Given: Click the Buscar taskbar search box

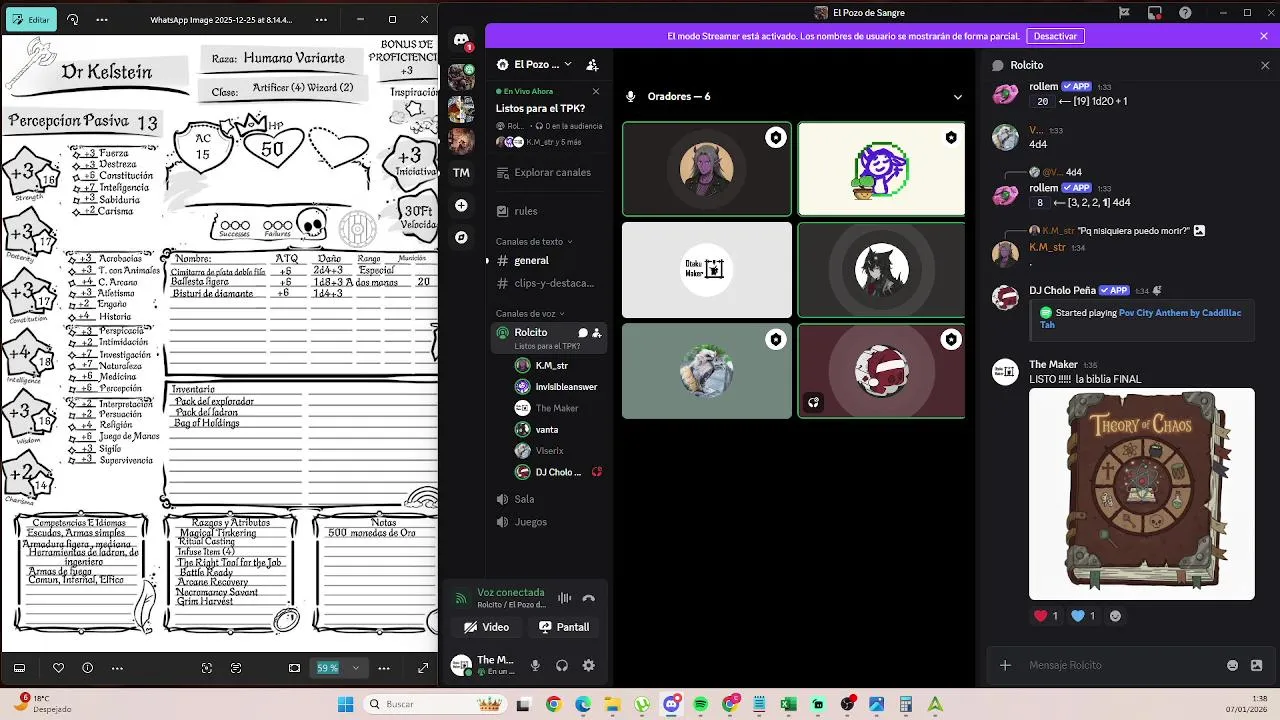Looking at the screenshot, I should (x=433, y=704).
